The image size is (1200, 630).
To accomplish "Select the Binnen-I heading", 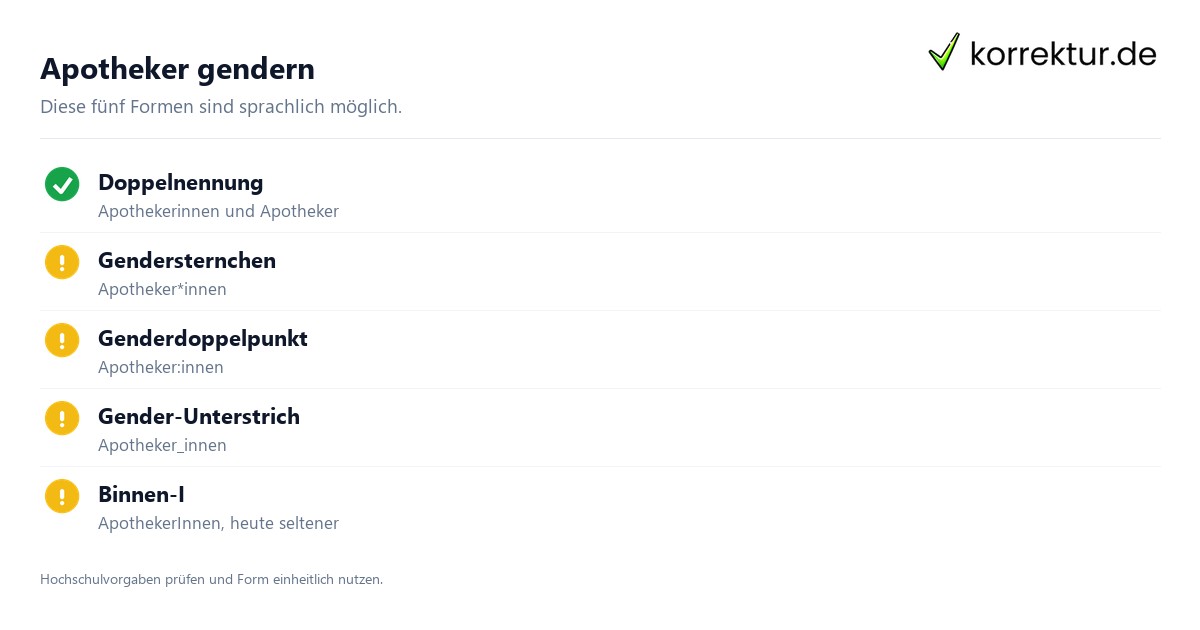I will point(141,494).
